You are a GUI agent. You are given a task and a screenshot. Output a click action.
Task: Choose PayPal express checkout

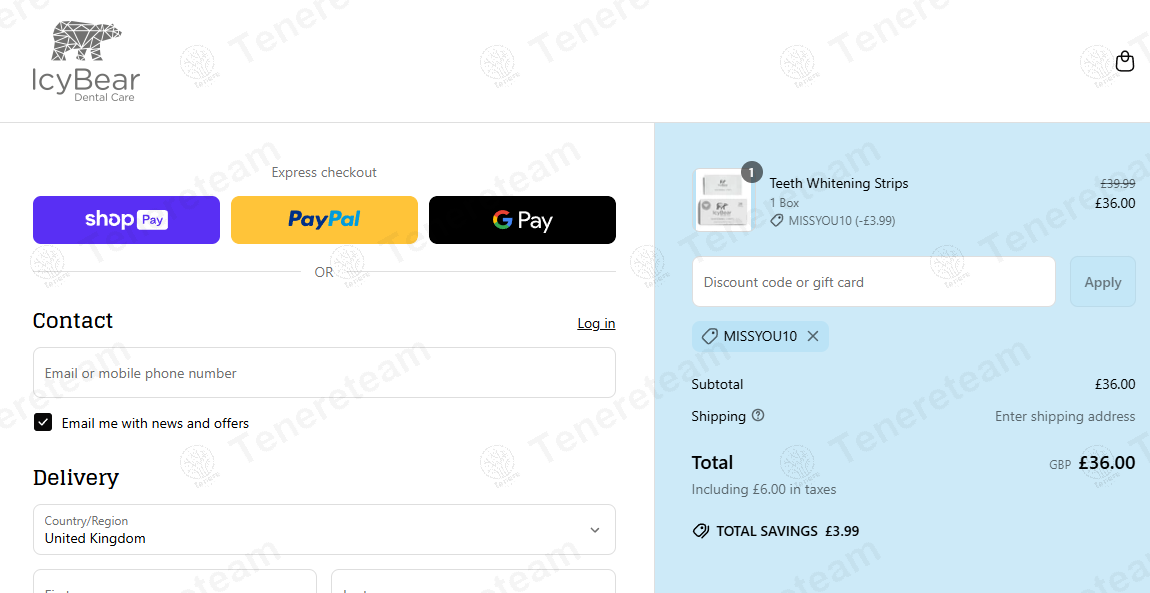(324, 220)
